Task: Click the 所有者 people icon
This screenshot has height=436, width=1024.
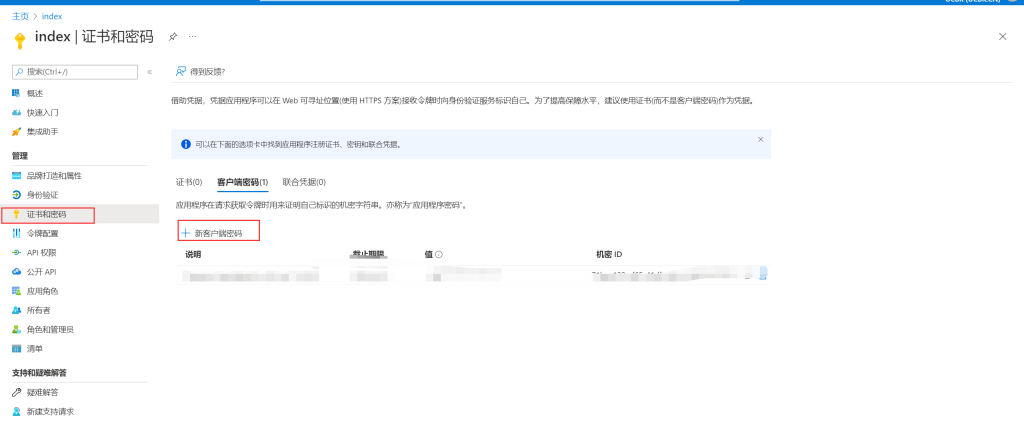Action: 16,310
